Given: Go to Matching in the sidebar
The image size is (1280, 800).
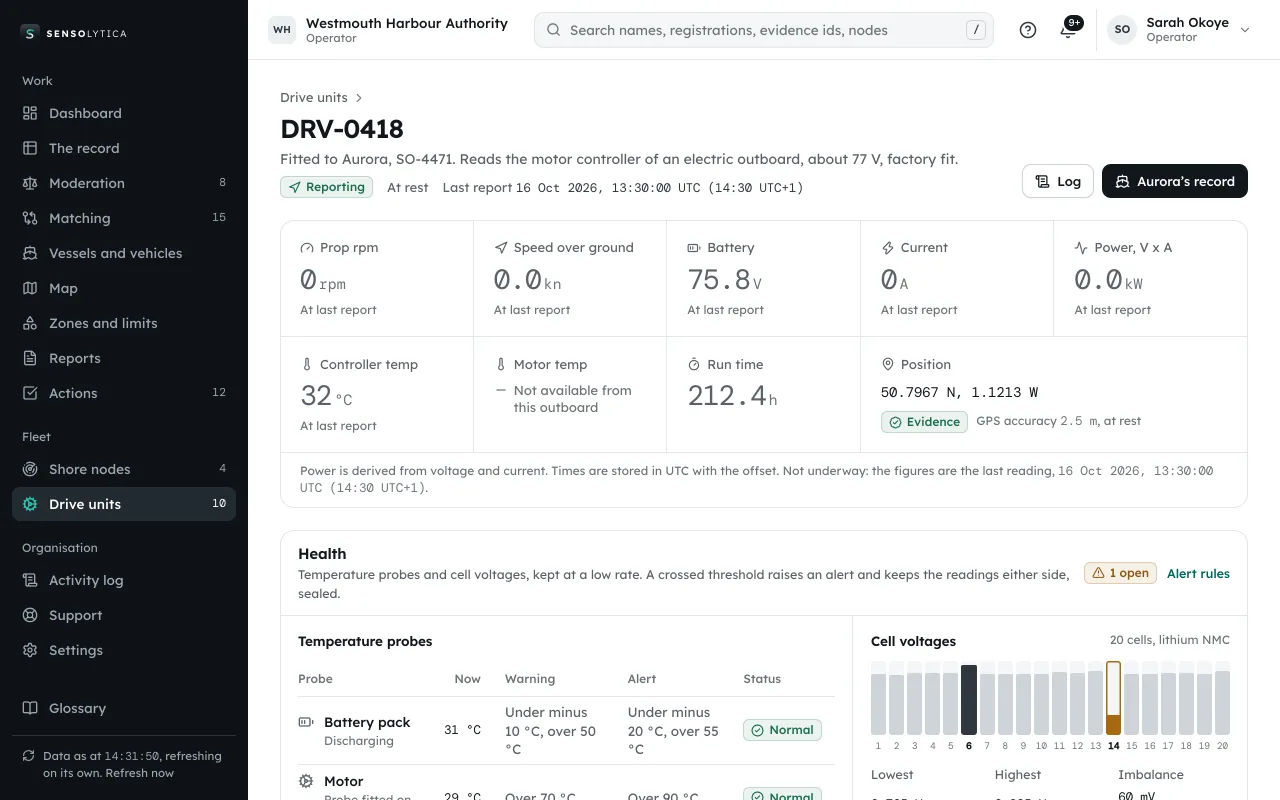Looking at the screenshot, I should (x=124, y=218).
